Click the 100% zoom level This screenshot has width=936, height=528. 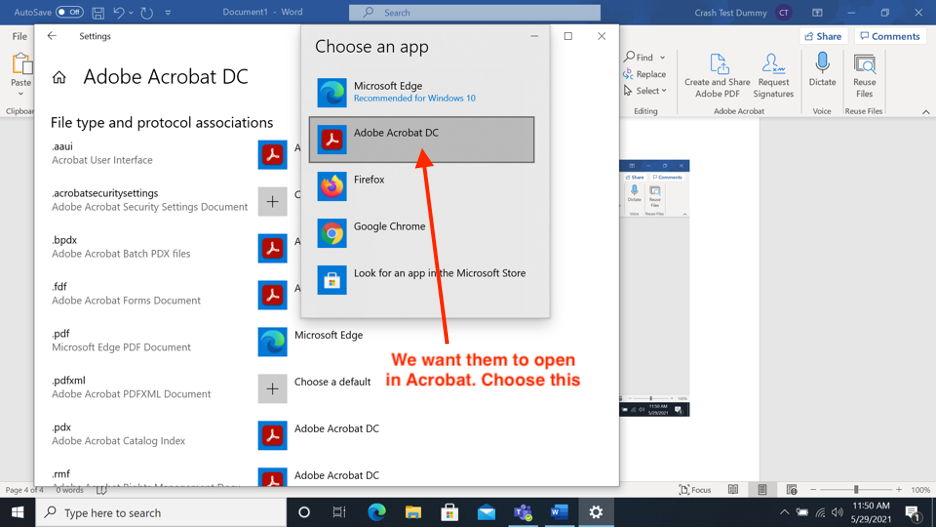coord(920,490)
